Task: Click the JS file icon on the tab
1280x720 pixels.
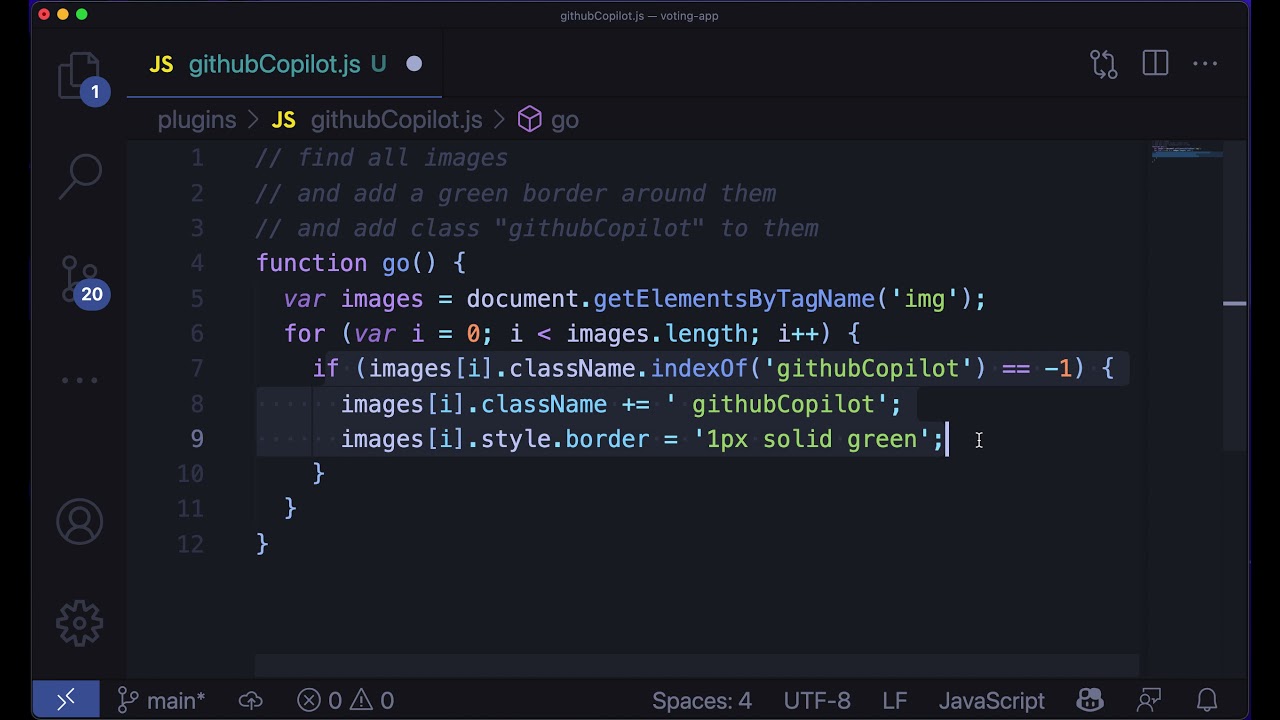Action: point(161,64)
